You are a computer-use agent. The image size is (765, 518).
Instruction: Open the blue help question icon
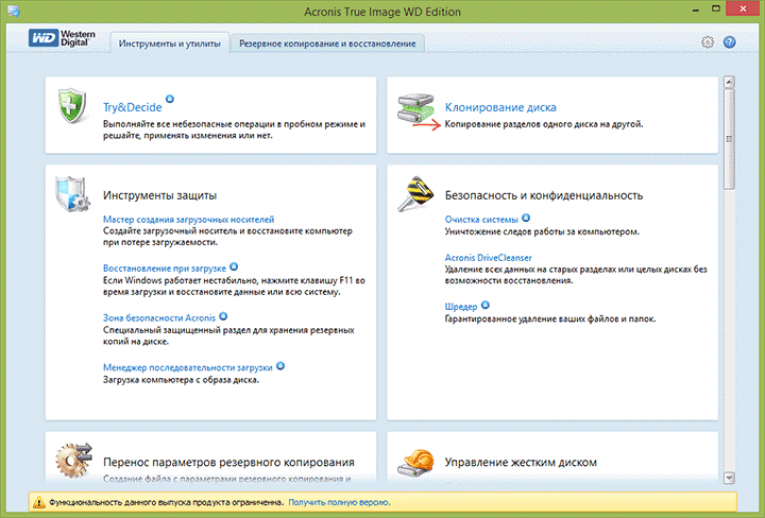pyautogui.click(x=729, y=42)
